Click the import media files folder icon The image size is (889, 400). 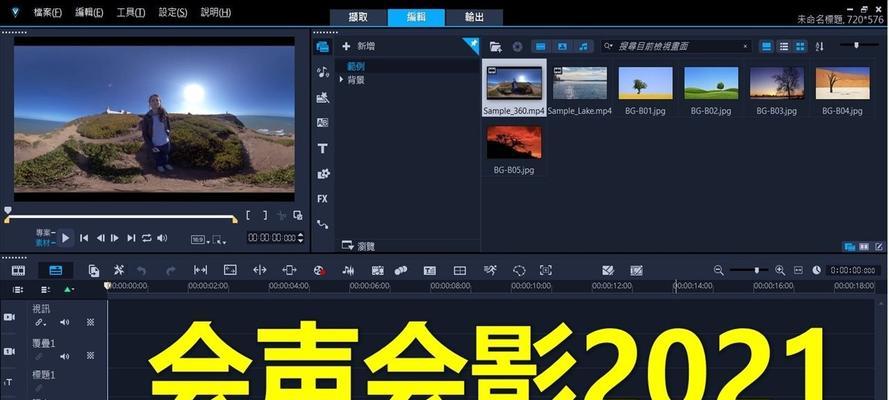(x=496, y=46)
